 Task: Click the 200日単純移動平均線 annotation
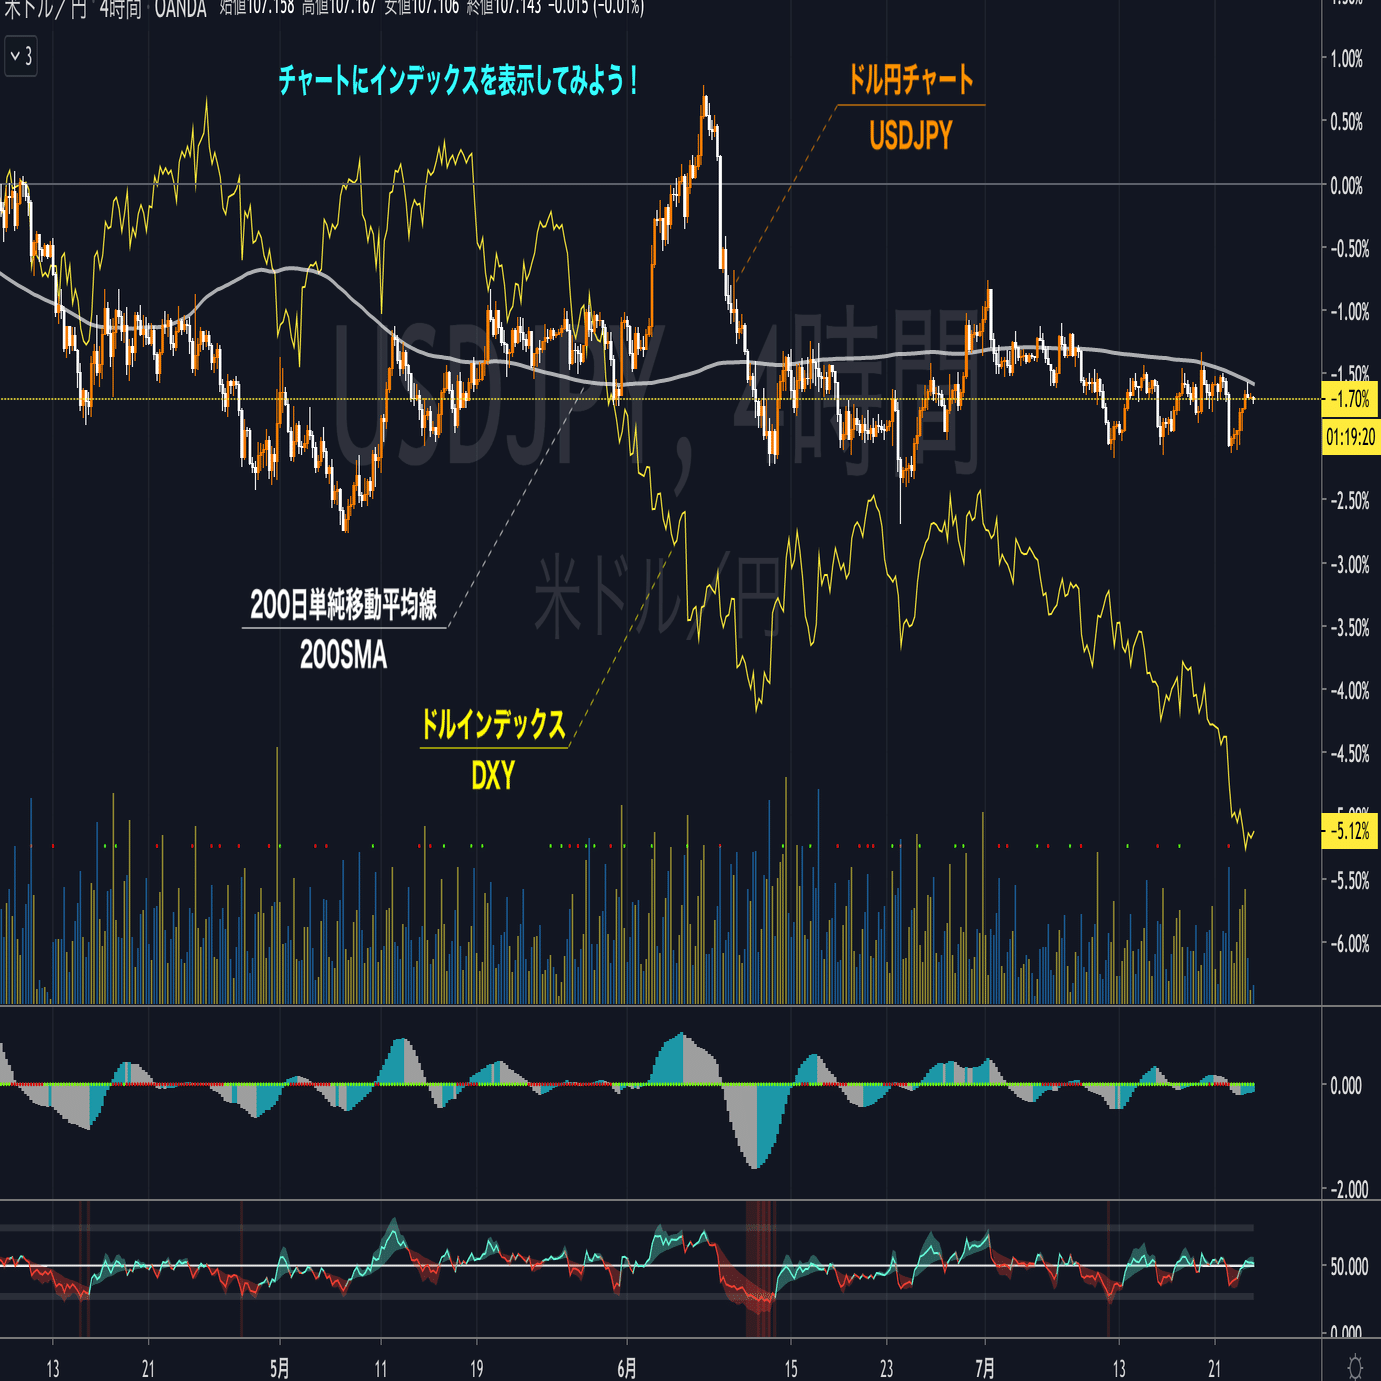[344, 604]
